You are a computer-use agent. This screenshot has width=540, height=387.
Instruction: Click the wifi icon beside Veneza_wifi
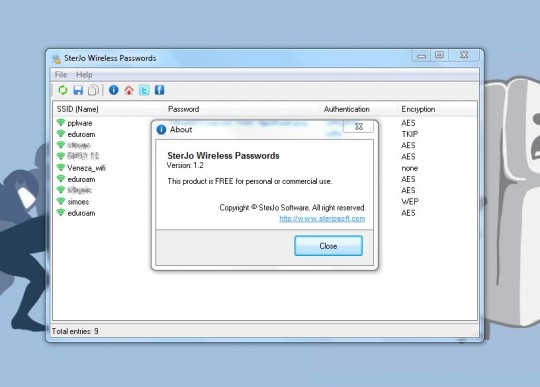(61, 168)
